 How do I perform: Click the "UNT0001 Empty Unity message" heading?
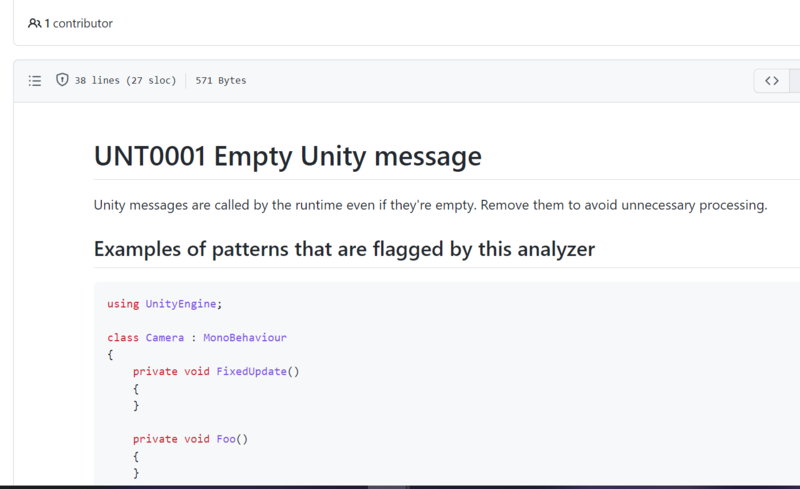pyautogui.click(x=288, y=156)
